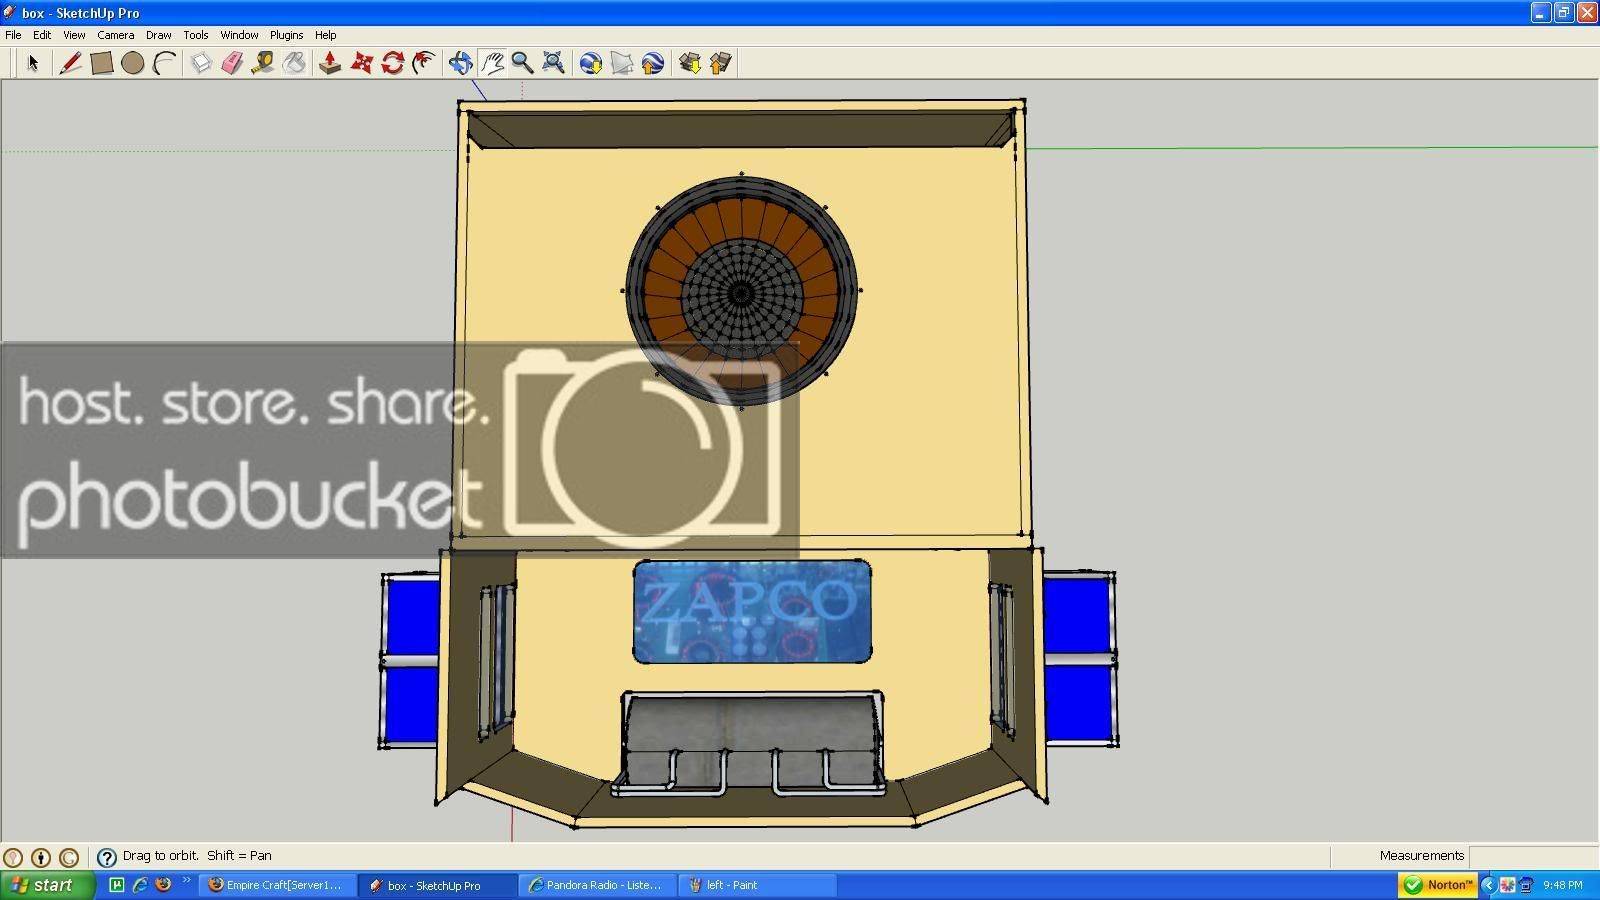Click the box - SketchUp Pro taskbar button
This screenshot has height=900, width=1600.
coord(438,885)
